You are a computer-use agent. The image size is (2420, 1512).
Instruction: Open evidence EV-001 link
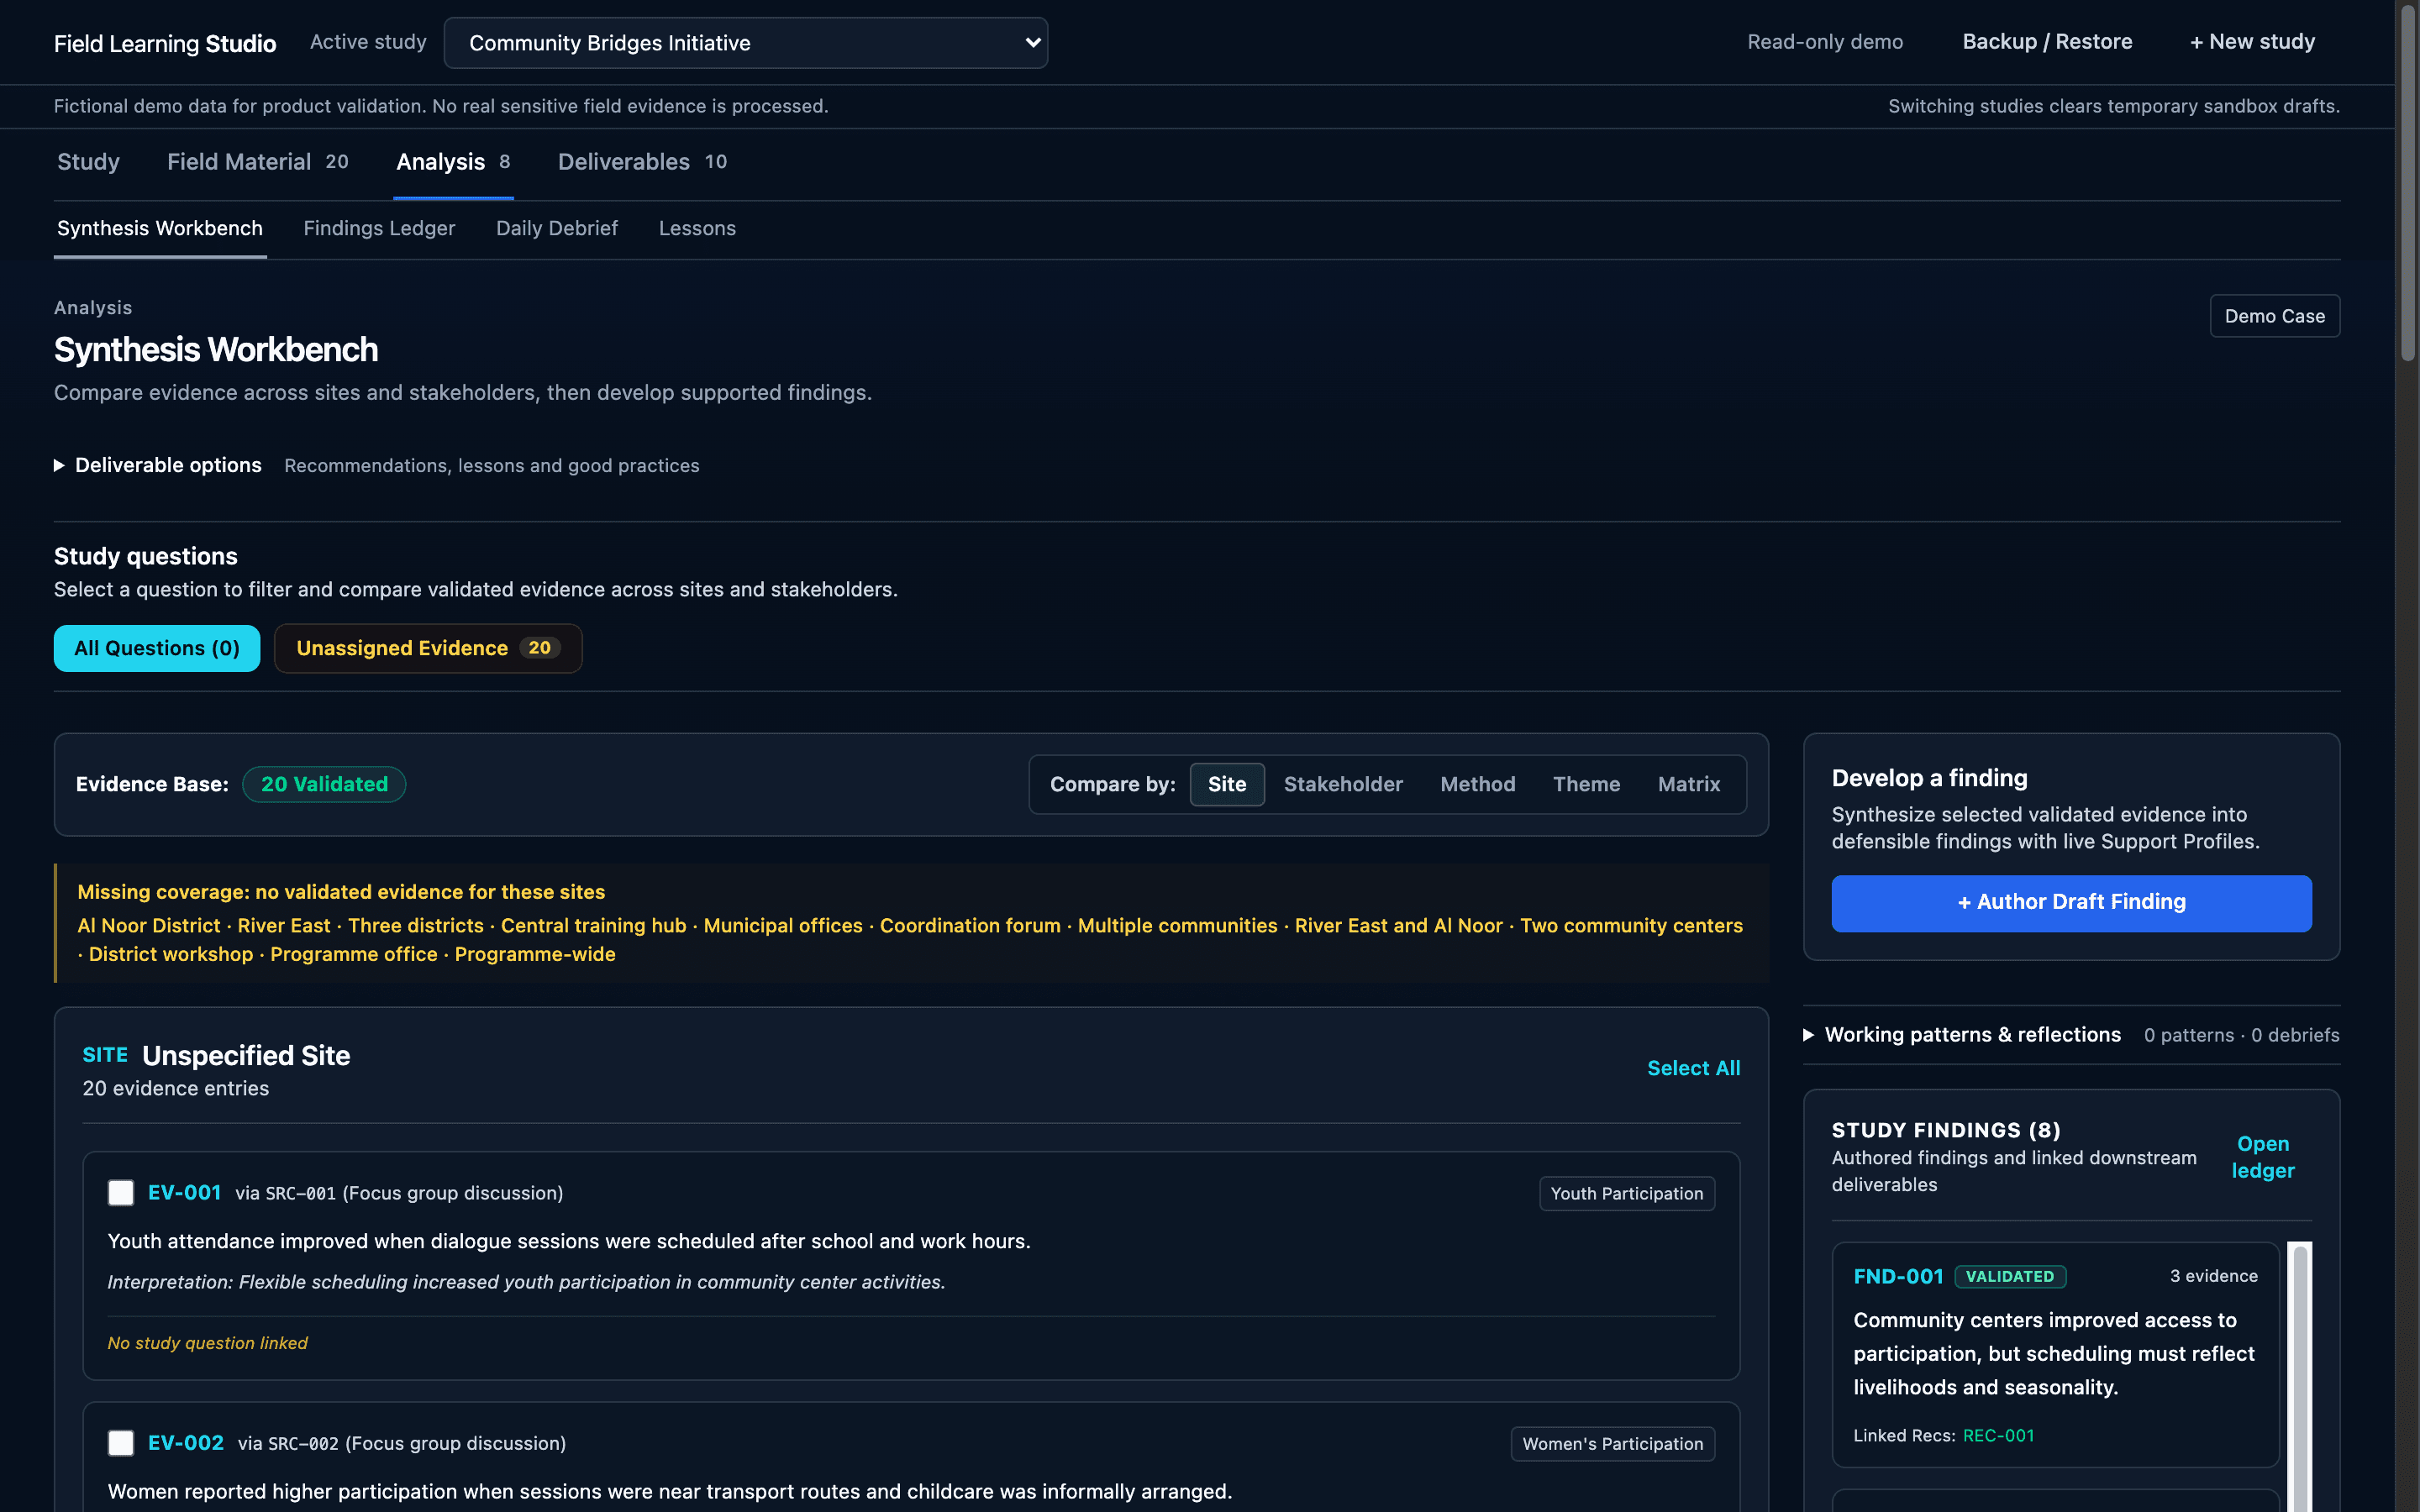pyautogui.click(x=184, y=1193)
